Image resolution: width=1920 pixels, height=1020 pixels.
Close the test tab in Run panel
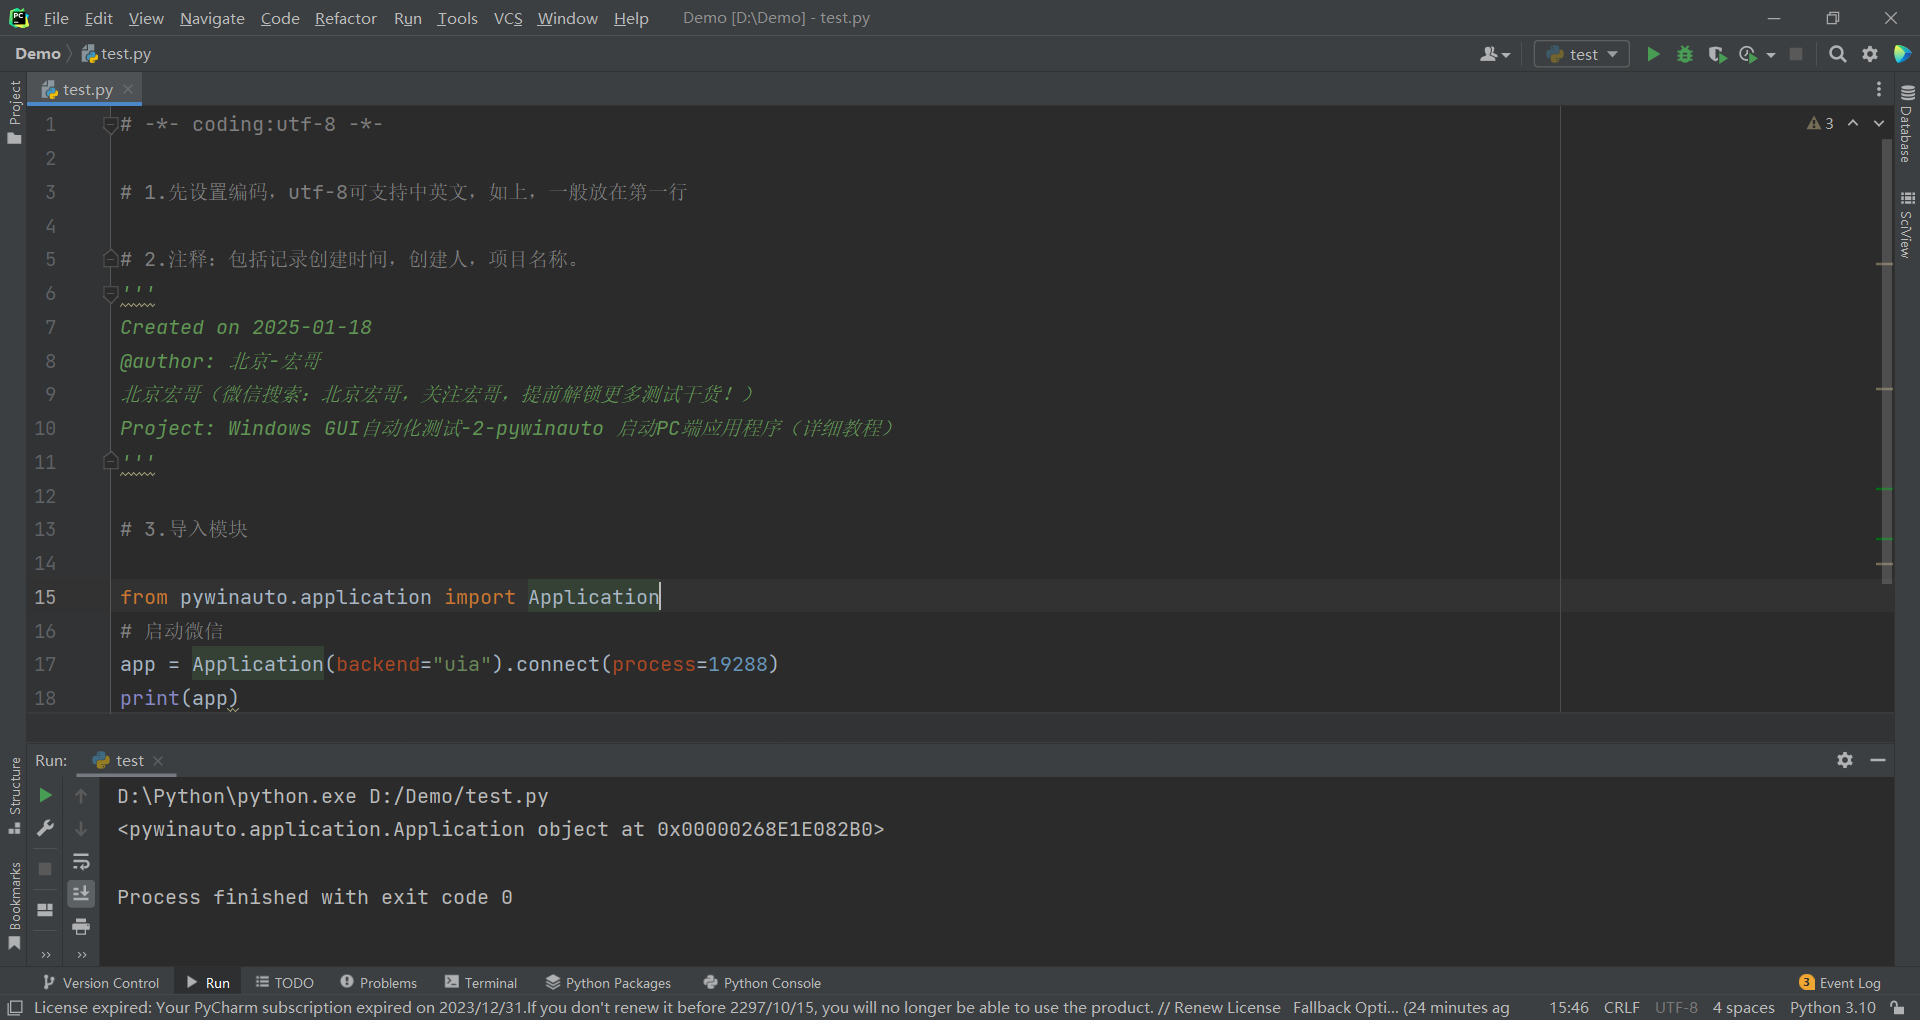(x=158, y=761)
